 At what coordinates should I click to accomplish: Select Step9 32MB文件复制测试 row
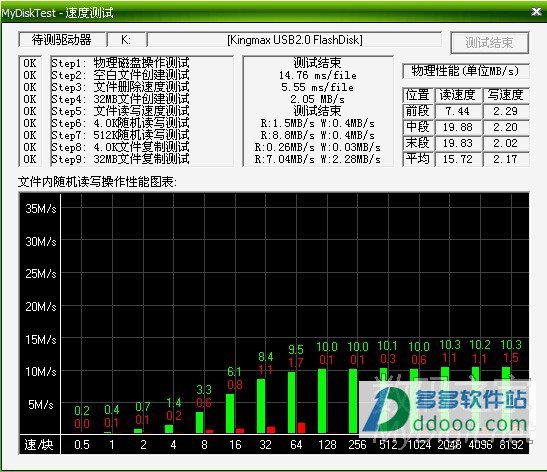click(120, 159)
